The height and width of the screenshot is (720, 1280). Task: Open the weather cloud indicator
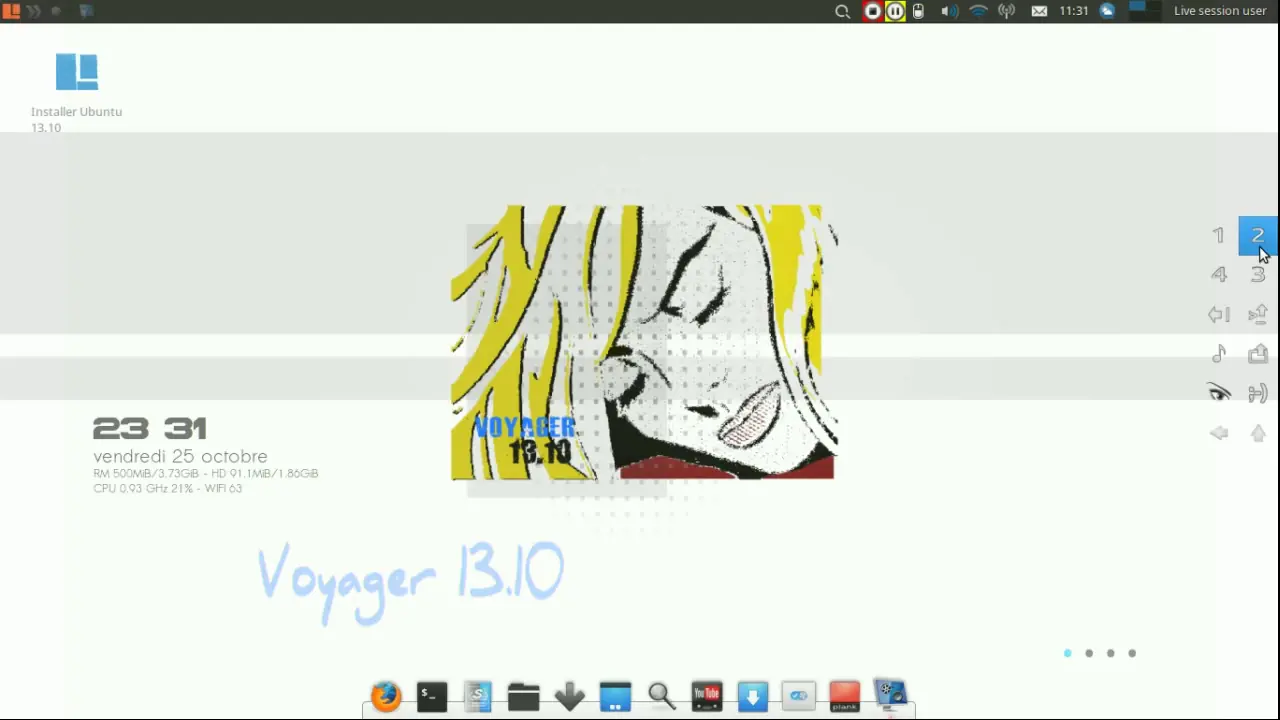(1107, 11)
